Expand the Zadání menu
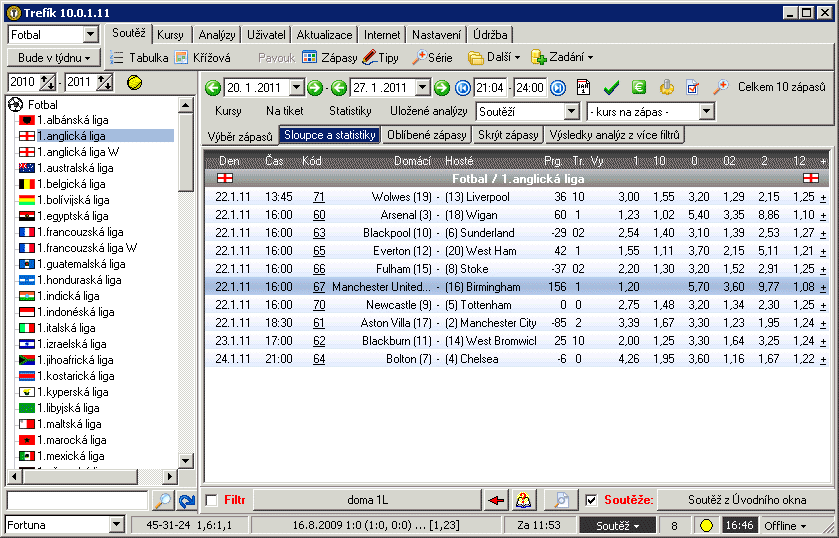The image size is (839, 538). (561, 57)
